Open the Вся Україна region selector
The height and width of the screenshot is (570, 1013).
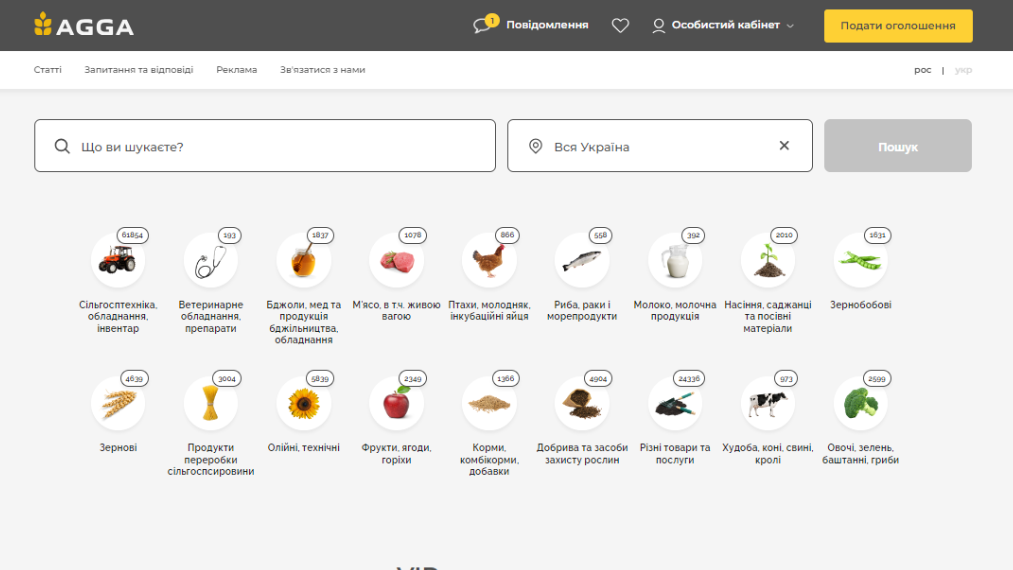[660, 145]
